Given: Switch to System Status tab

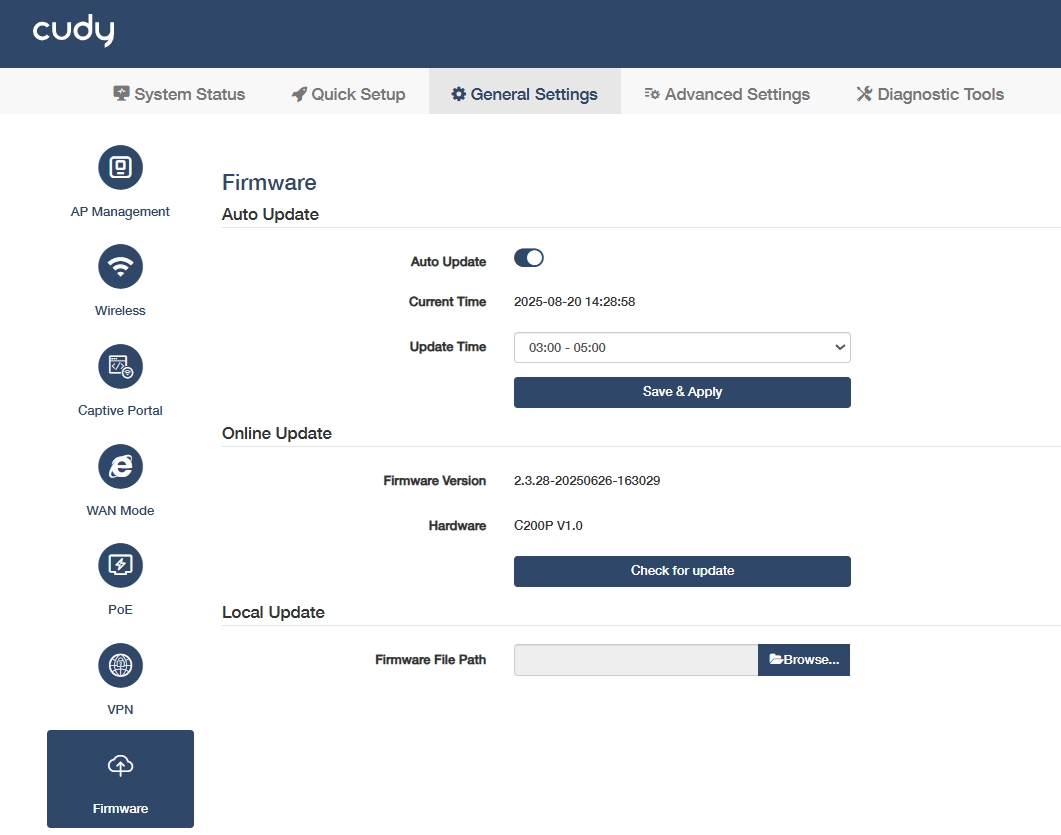Looking at the screenshot, I should tap(179, 94).
